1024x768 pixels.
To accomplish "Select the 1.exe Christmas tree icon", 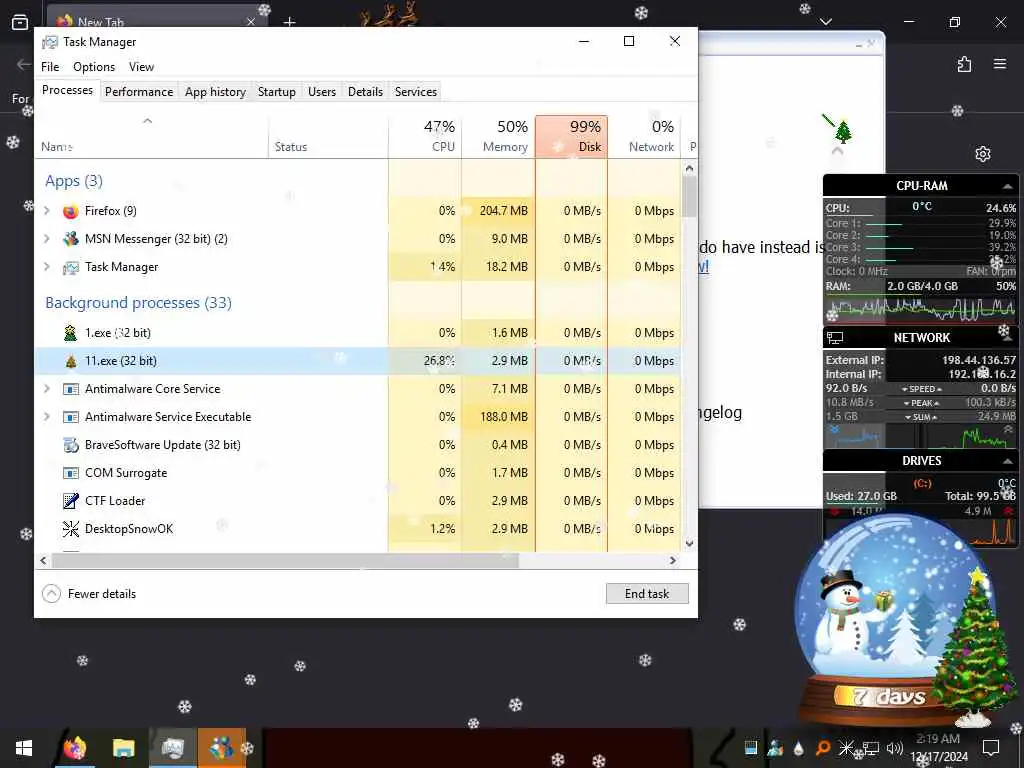I will click(x=71, y=333).
